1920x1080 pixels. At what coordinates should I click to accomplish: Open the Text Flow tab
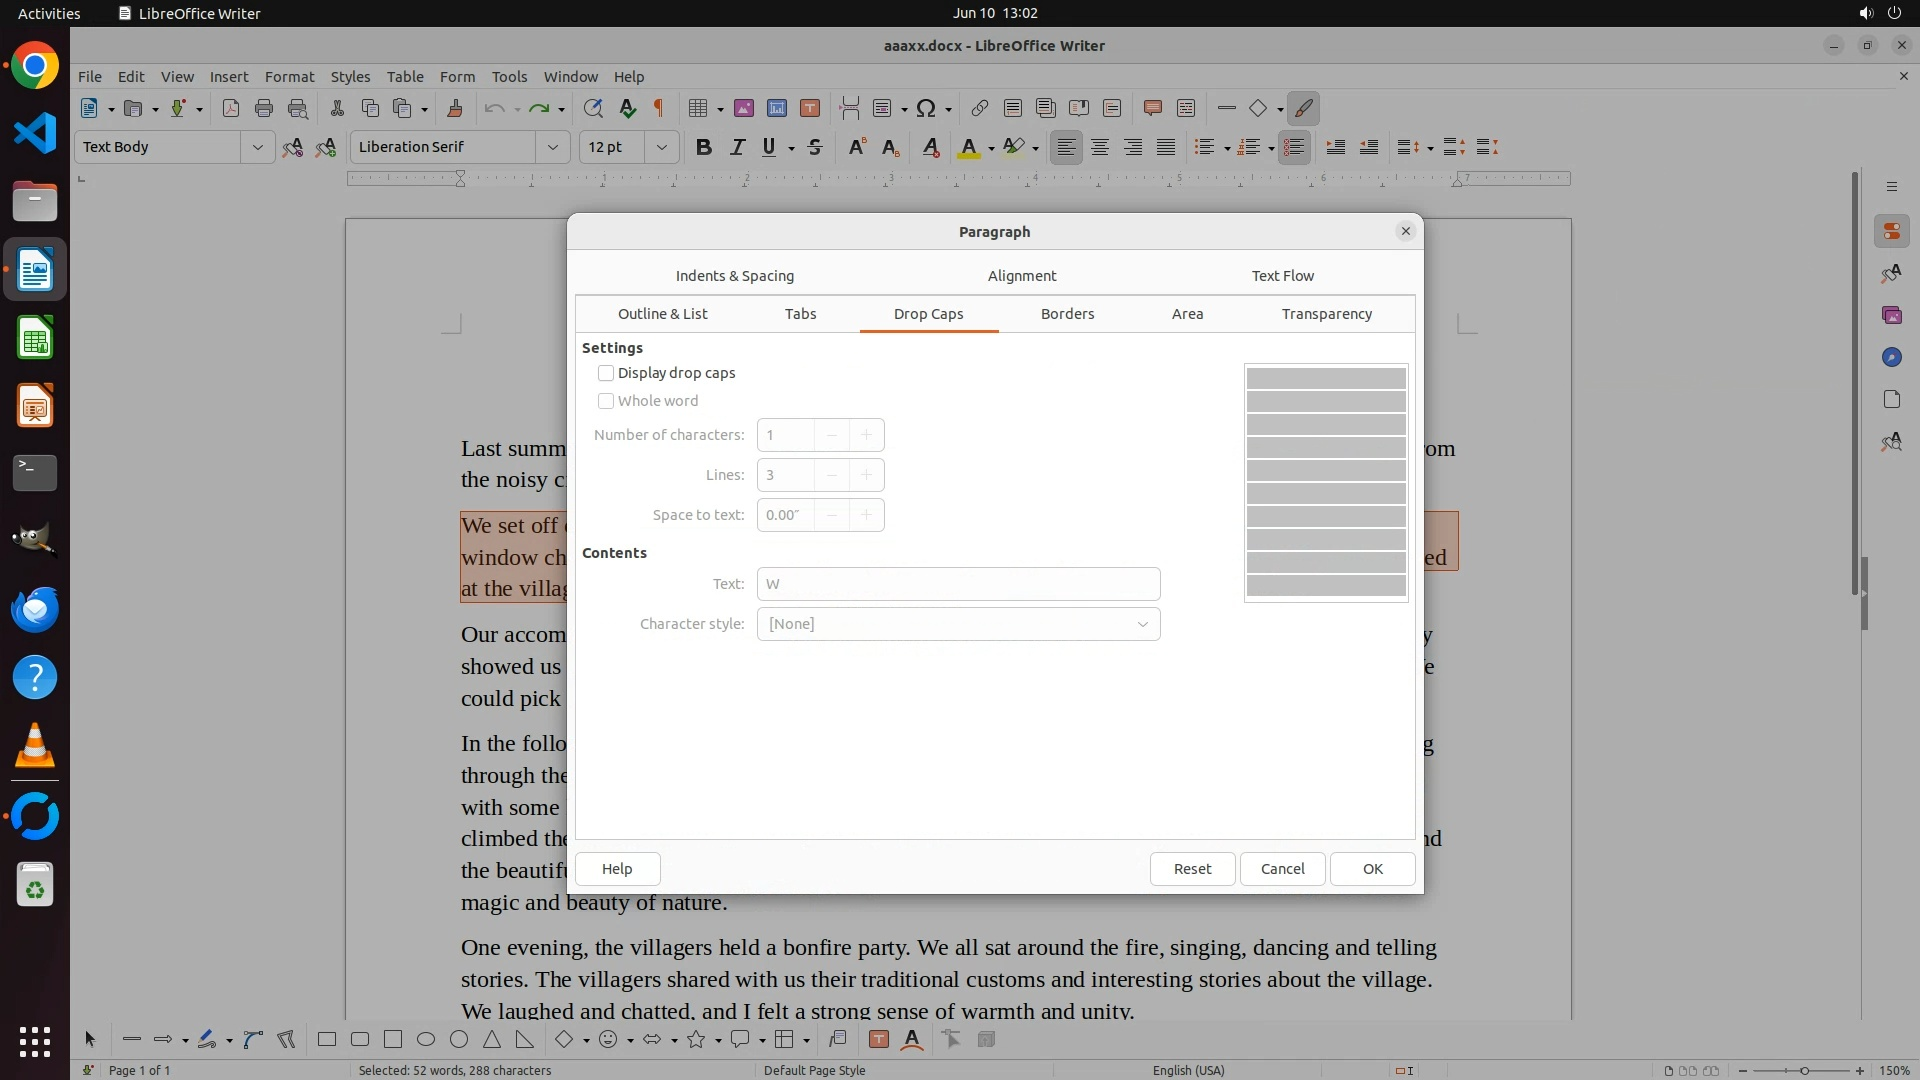click(x=1282, y=276)
